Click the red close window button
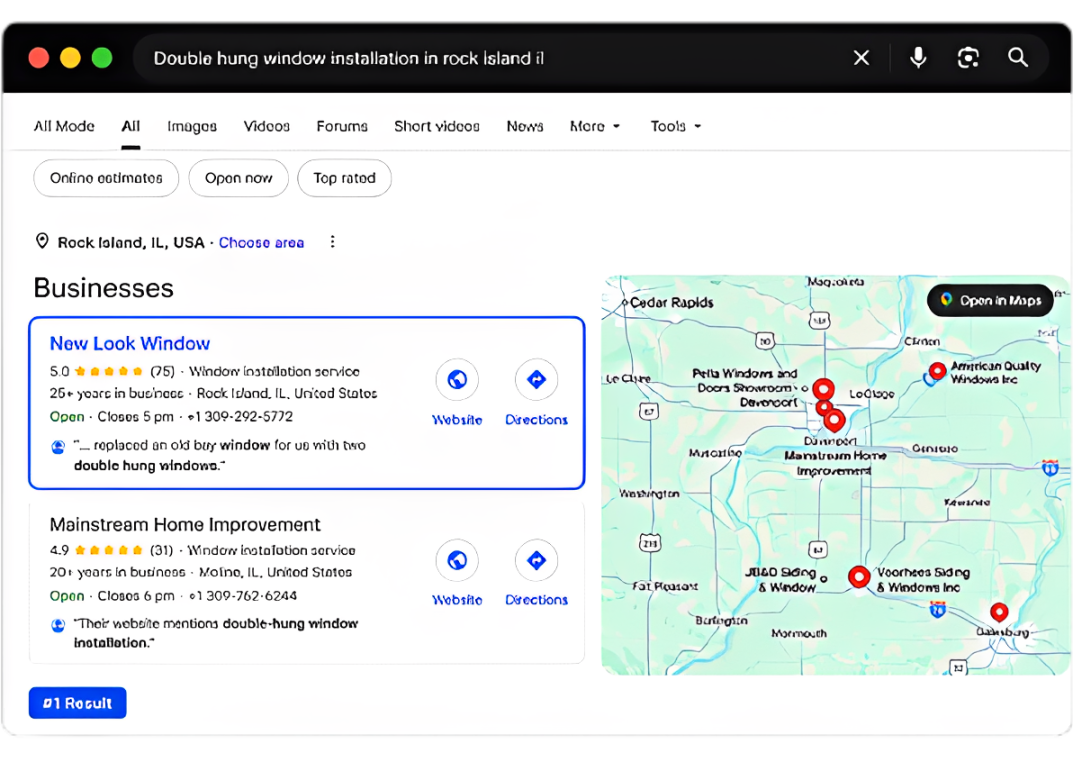The height and width of the screenshot is (762, 1073). [x=39, y=58]
